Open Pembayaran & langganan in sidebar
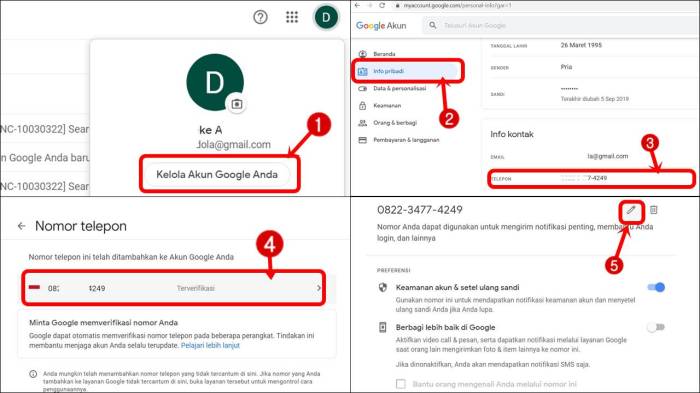Viewport: 700px width, 393px height. [x=406, y=140]
